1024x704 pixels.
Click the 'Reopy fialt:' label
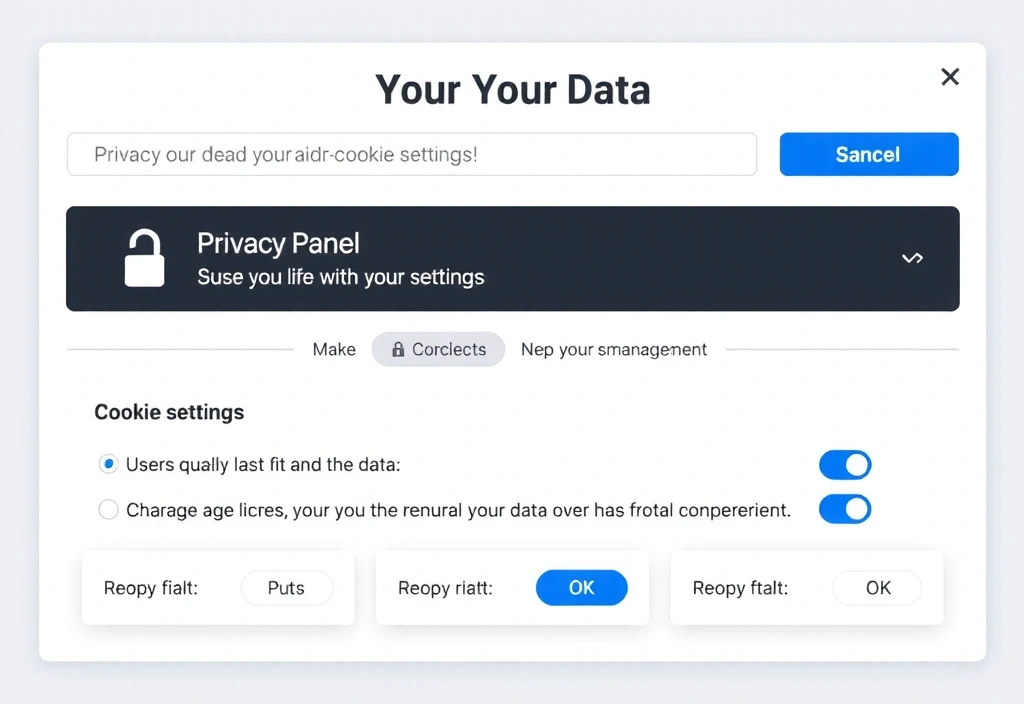151,588
